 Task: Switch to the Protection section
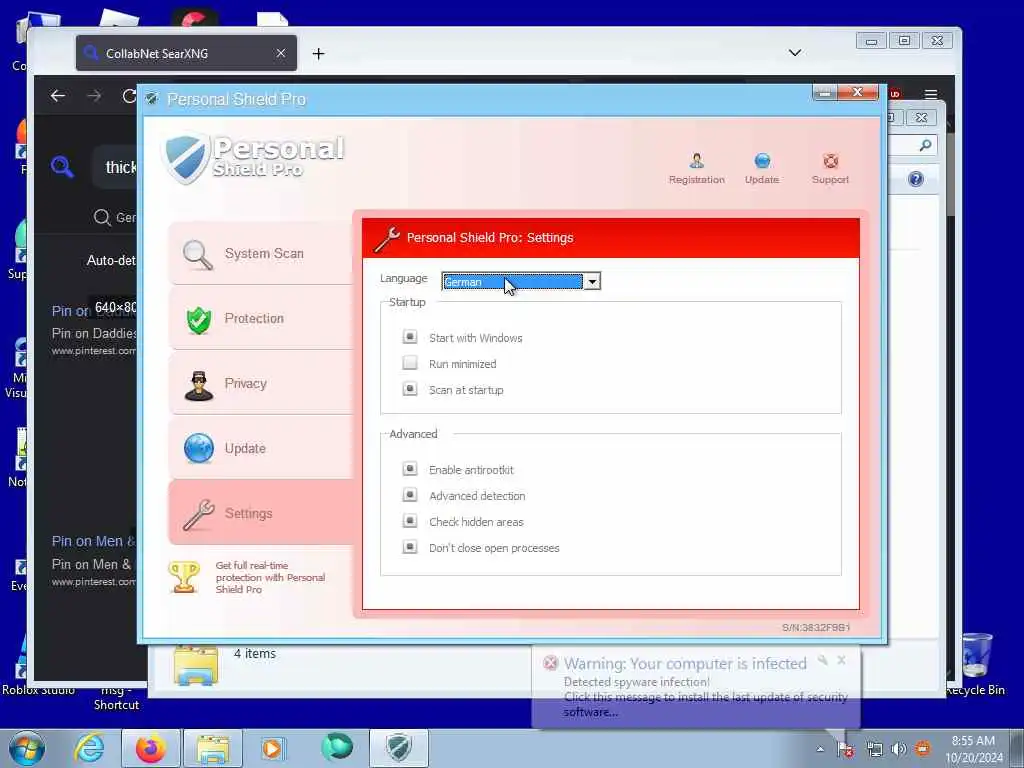[x=261, y=318]
